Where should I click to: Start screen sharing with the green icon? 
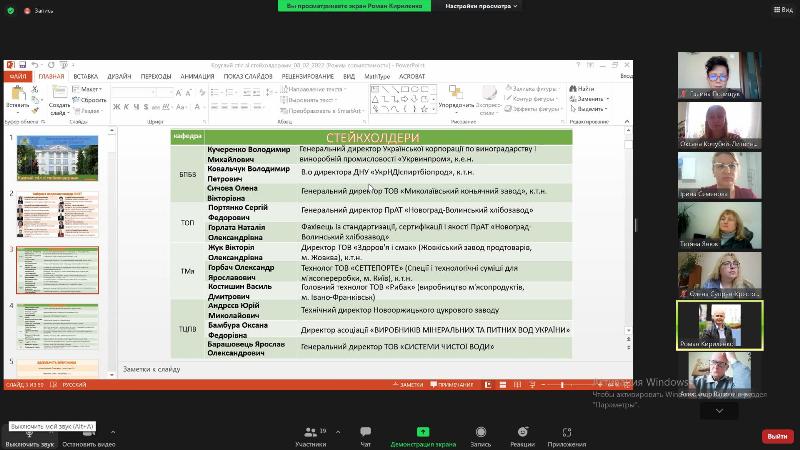coord(423,432)
